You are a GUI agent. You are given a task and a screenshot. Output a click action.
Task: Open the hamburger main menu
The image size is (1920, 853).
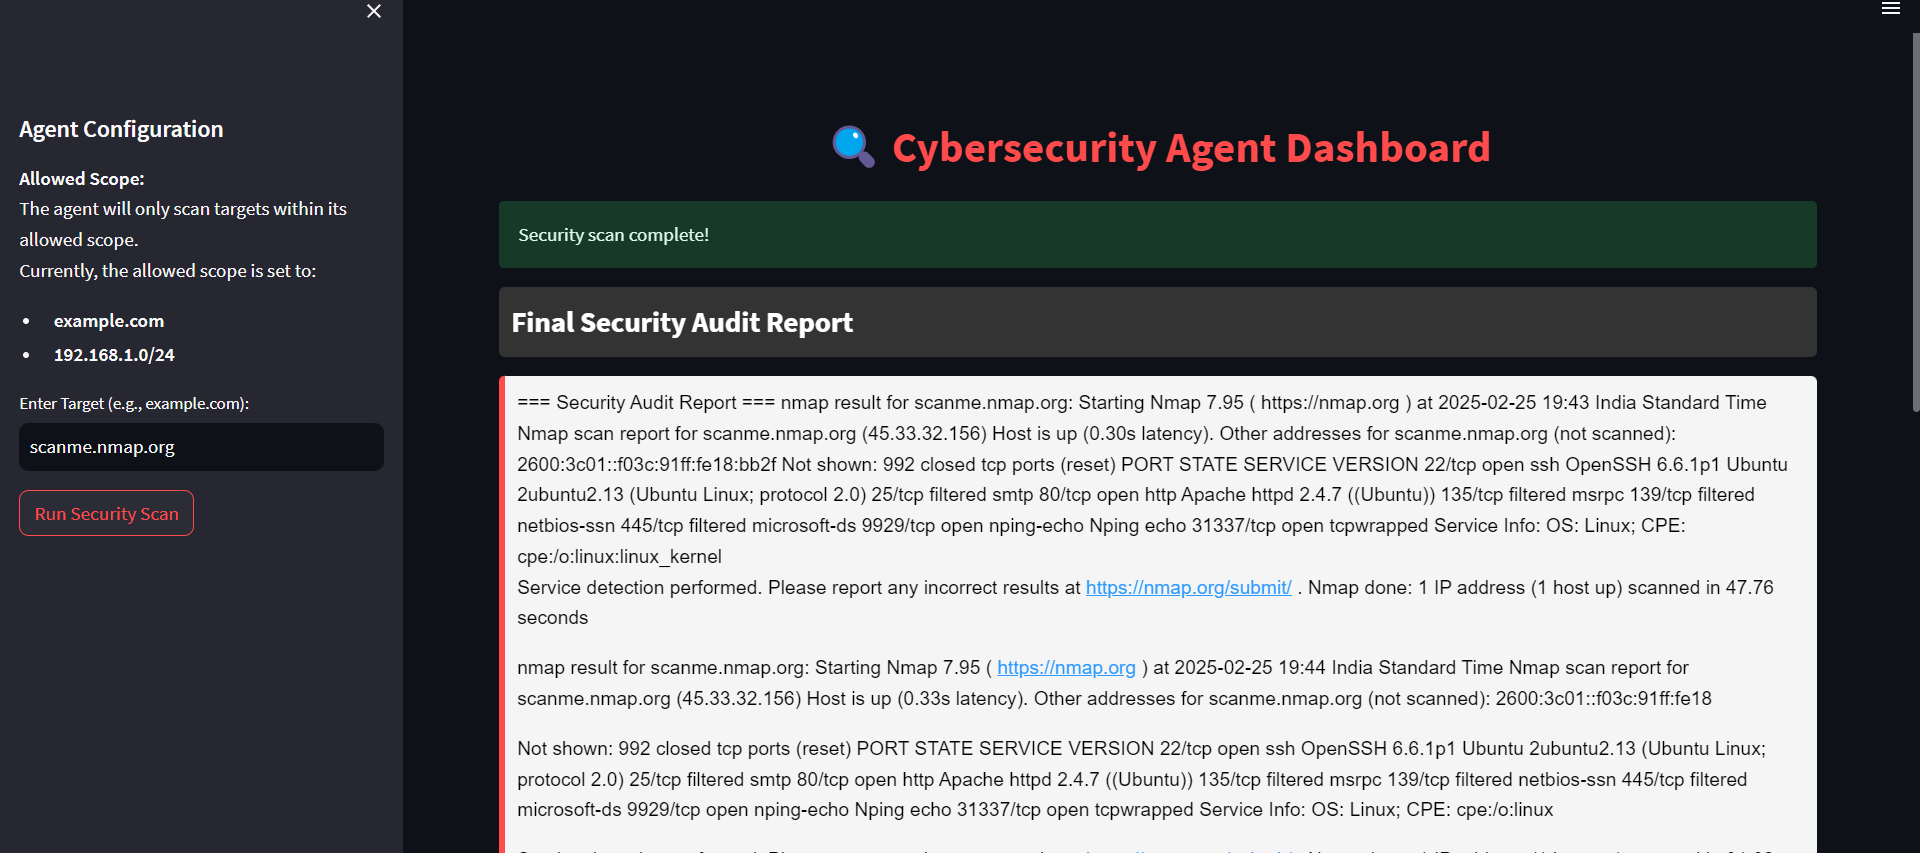point(1890,9)
